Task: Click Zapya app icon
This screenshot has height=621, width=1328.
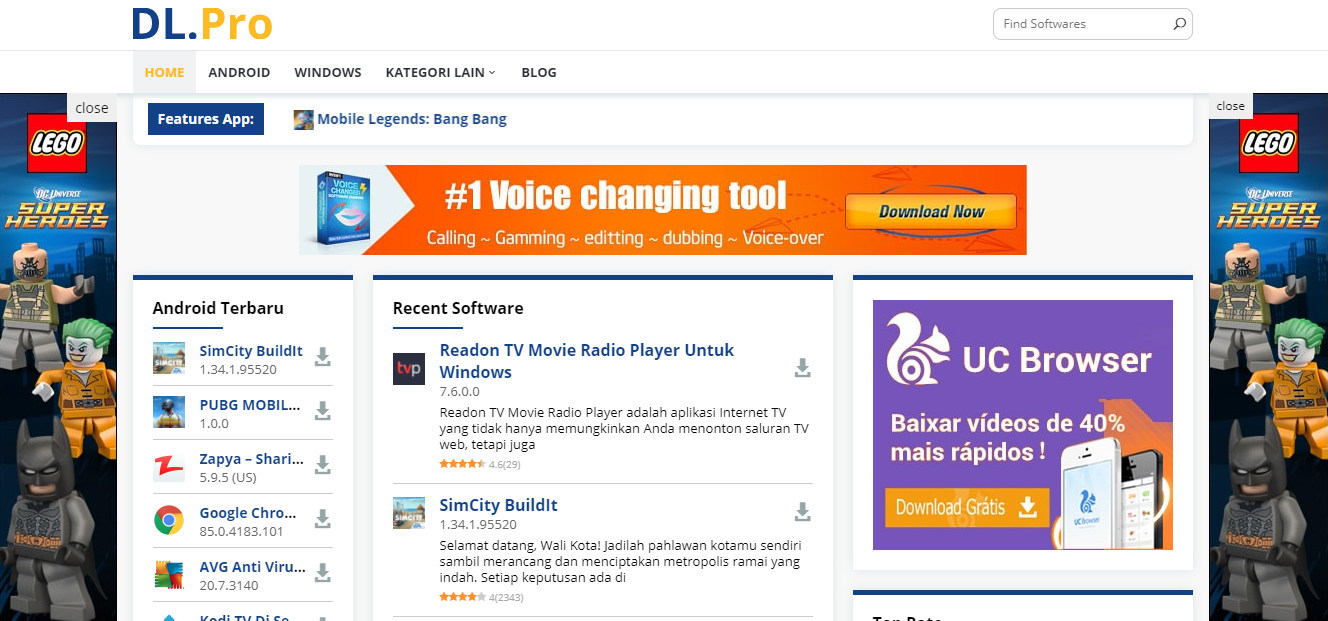Action: tap(169, 466)
